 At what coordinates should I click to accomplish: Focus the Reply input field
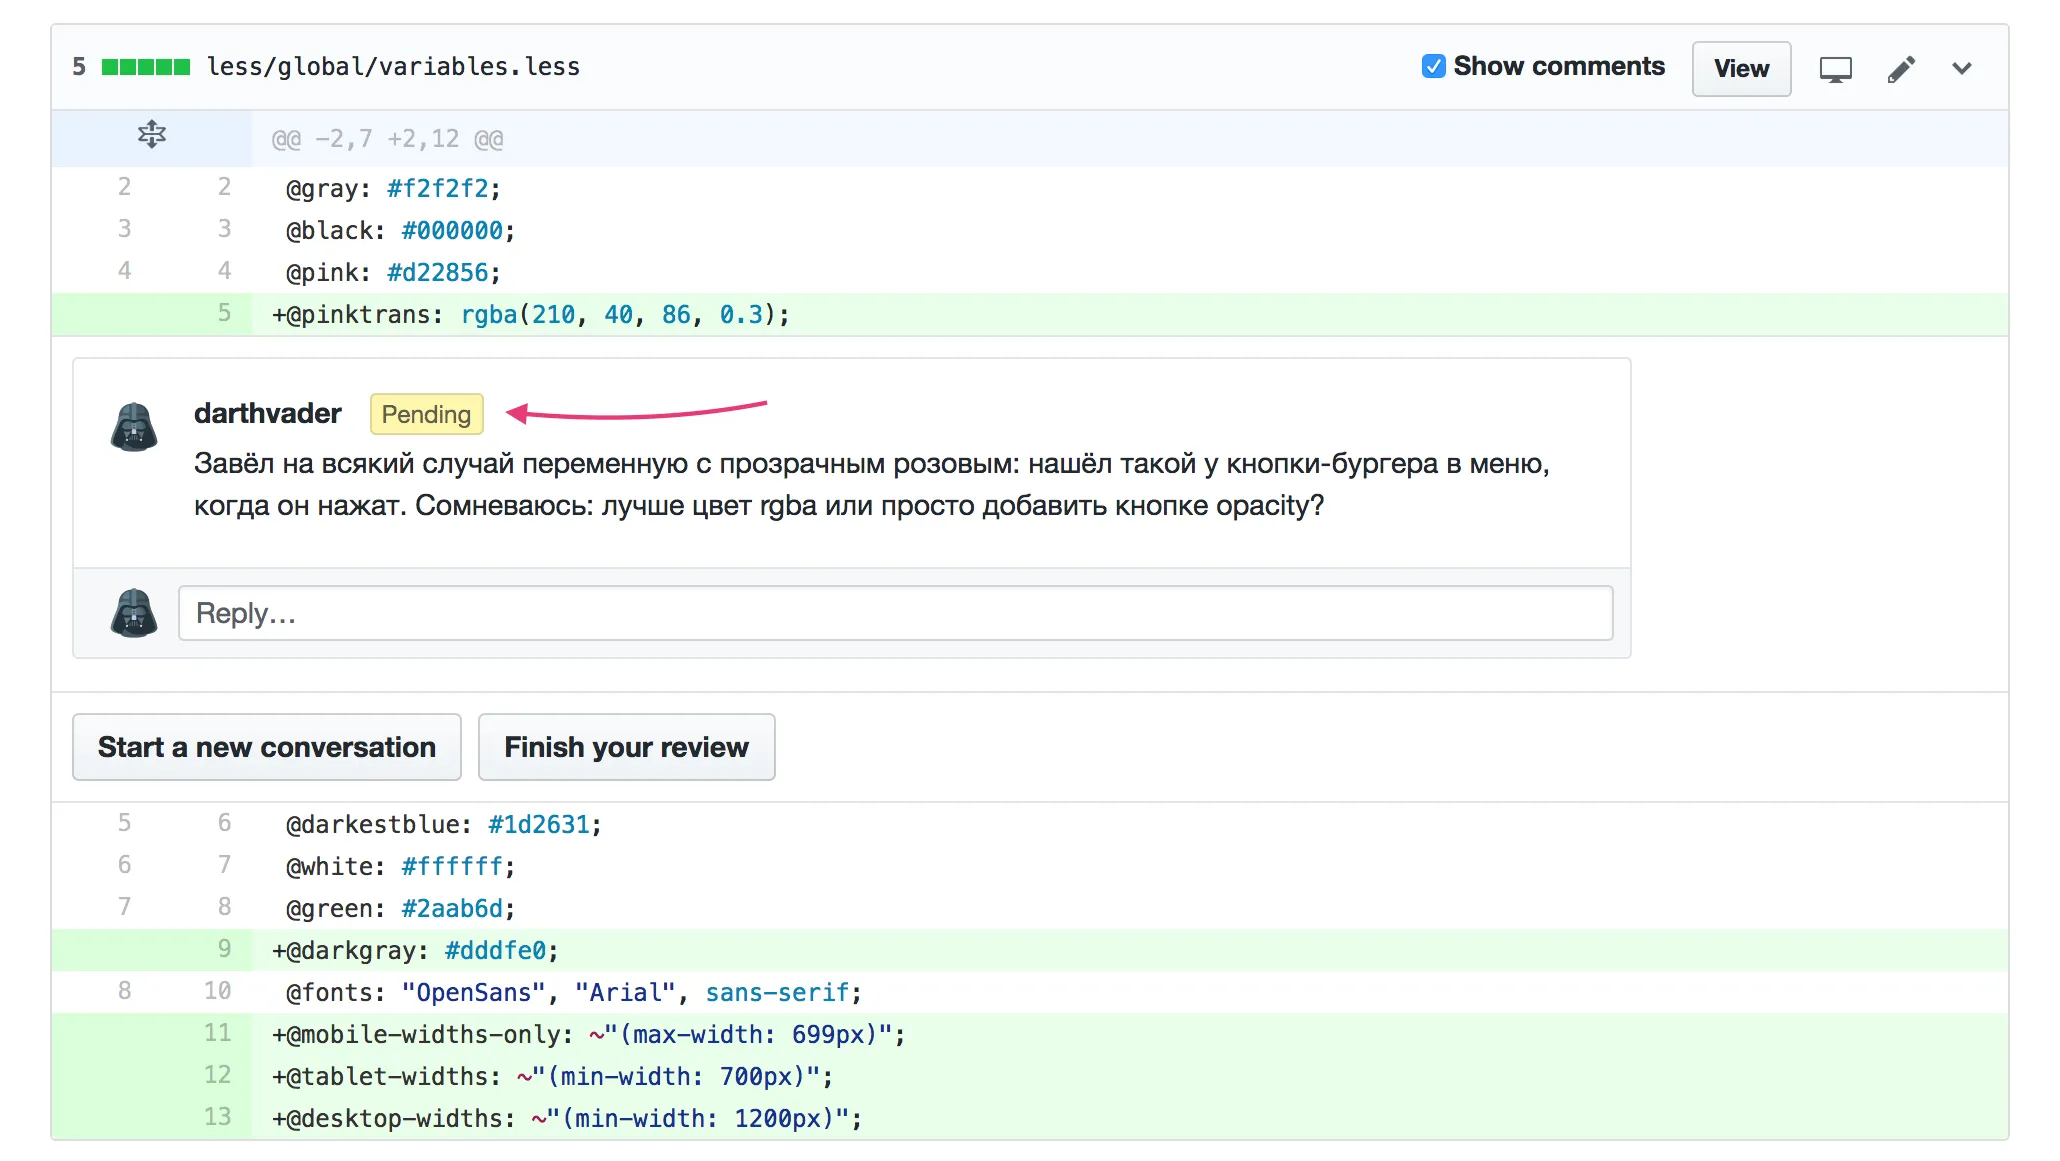[895, 613]
